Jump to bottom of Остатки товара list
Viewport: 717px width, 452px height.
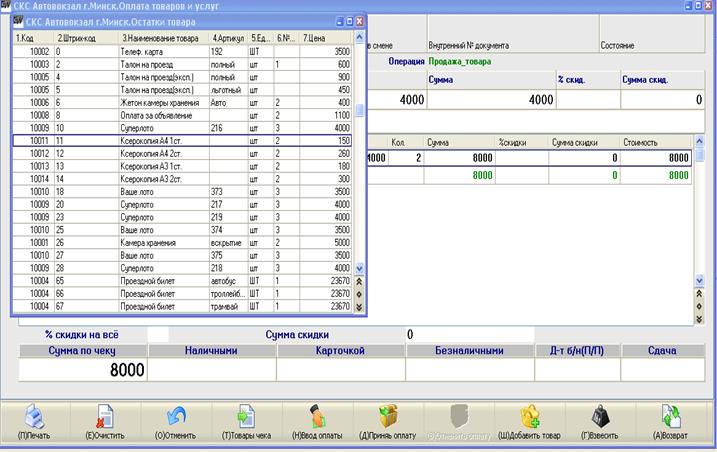pos(359,307)
